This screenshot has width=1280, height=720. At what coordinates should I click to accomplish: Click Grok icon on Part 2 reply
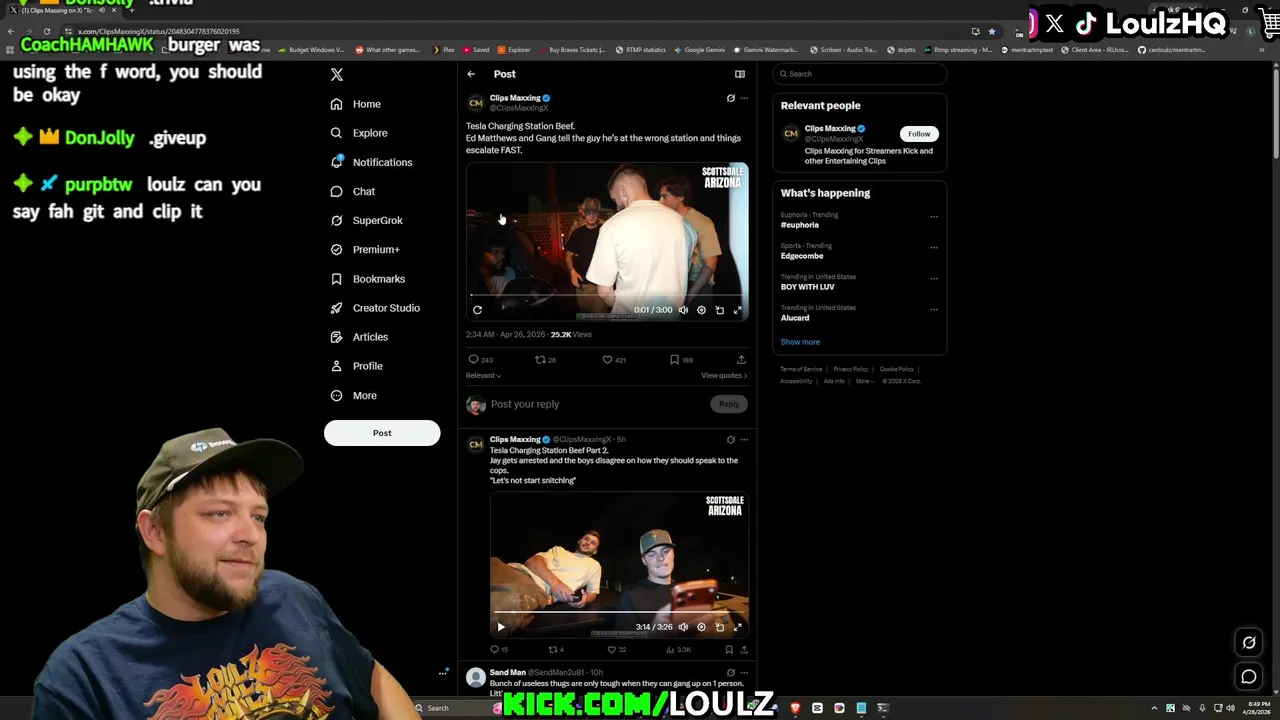coord(730,439)
